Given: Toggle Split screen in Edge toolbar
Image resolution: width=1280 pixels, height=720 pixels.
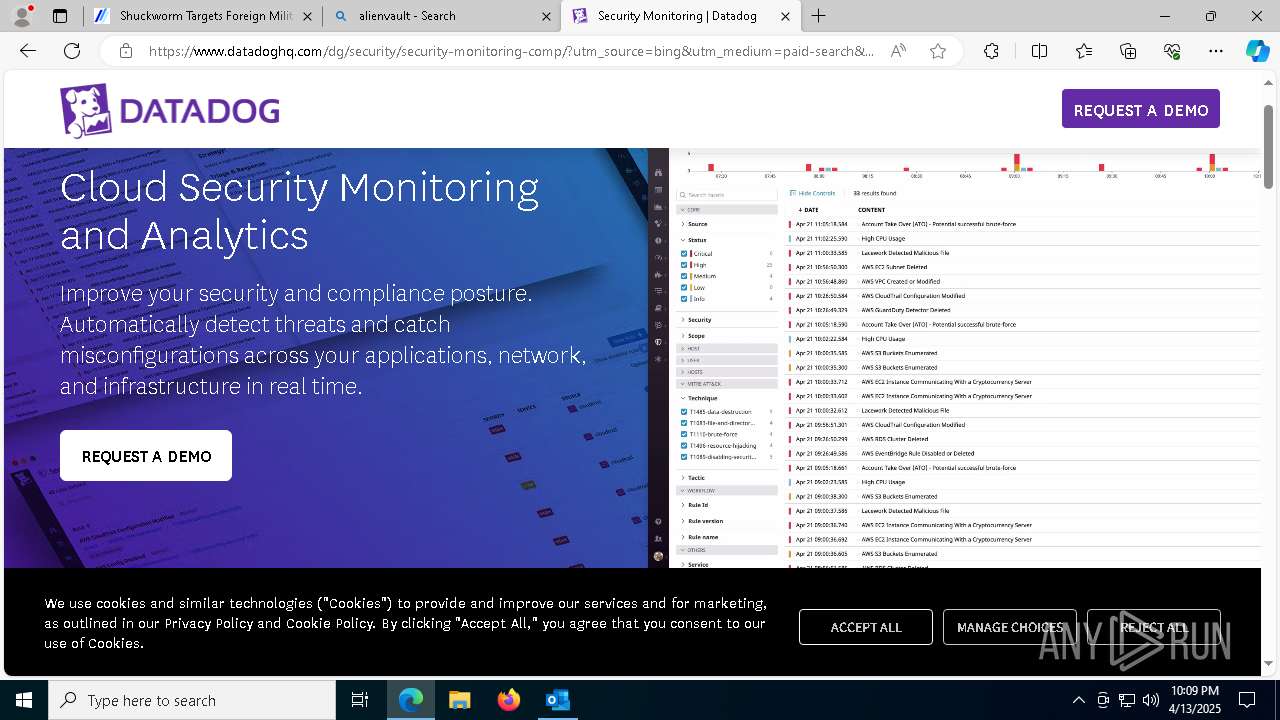Looking at the screenshot, I should point(1039,51).
